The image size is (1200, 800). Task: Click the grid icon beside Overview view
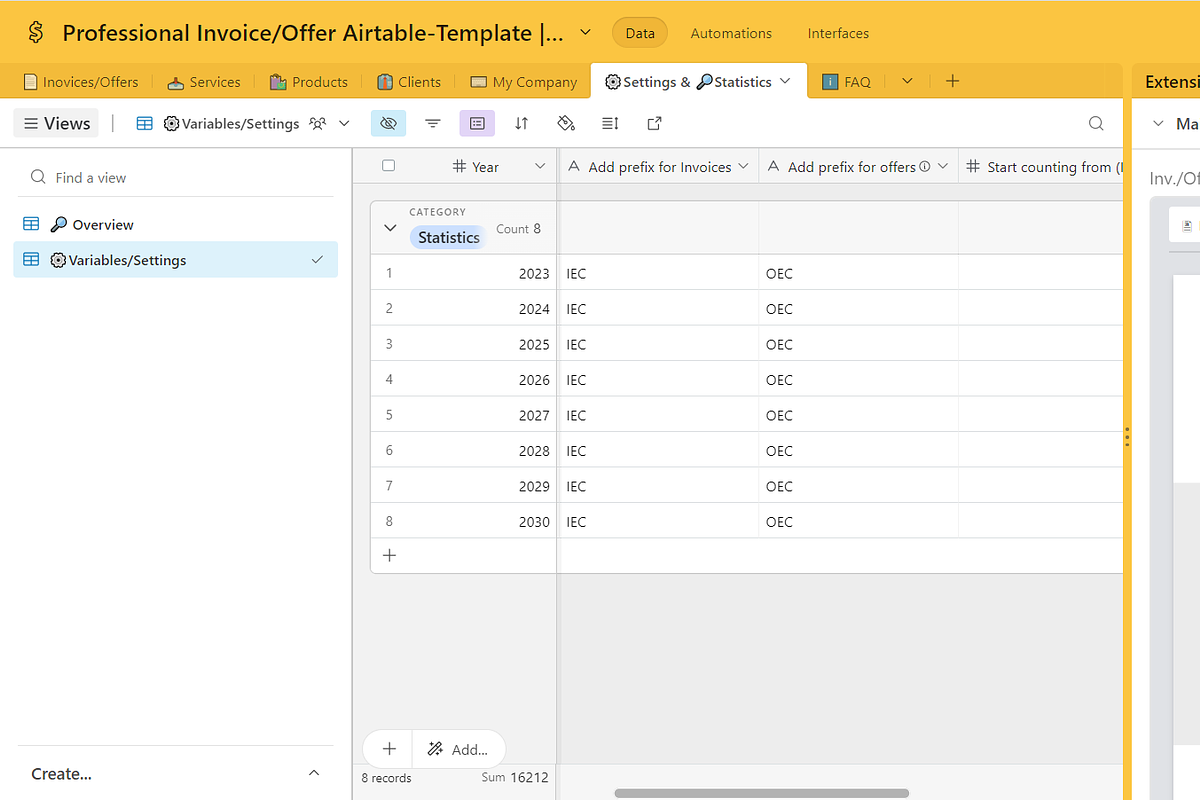31,224
